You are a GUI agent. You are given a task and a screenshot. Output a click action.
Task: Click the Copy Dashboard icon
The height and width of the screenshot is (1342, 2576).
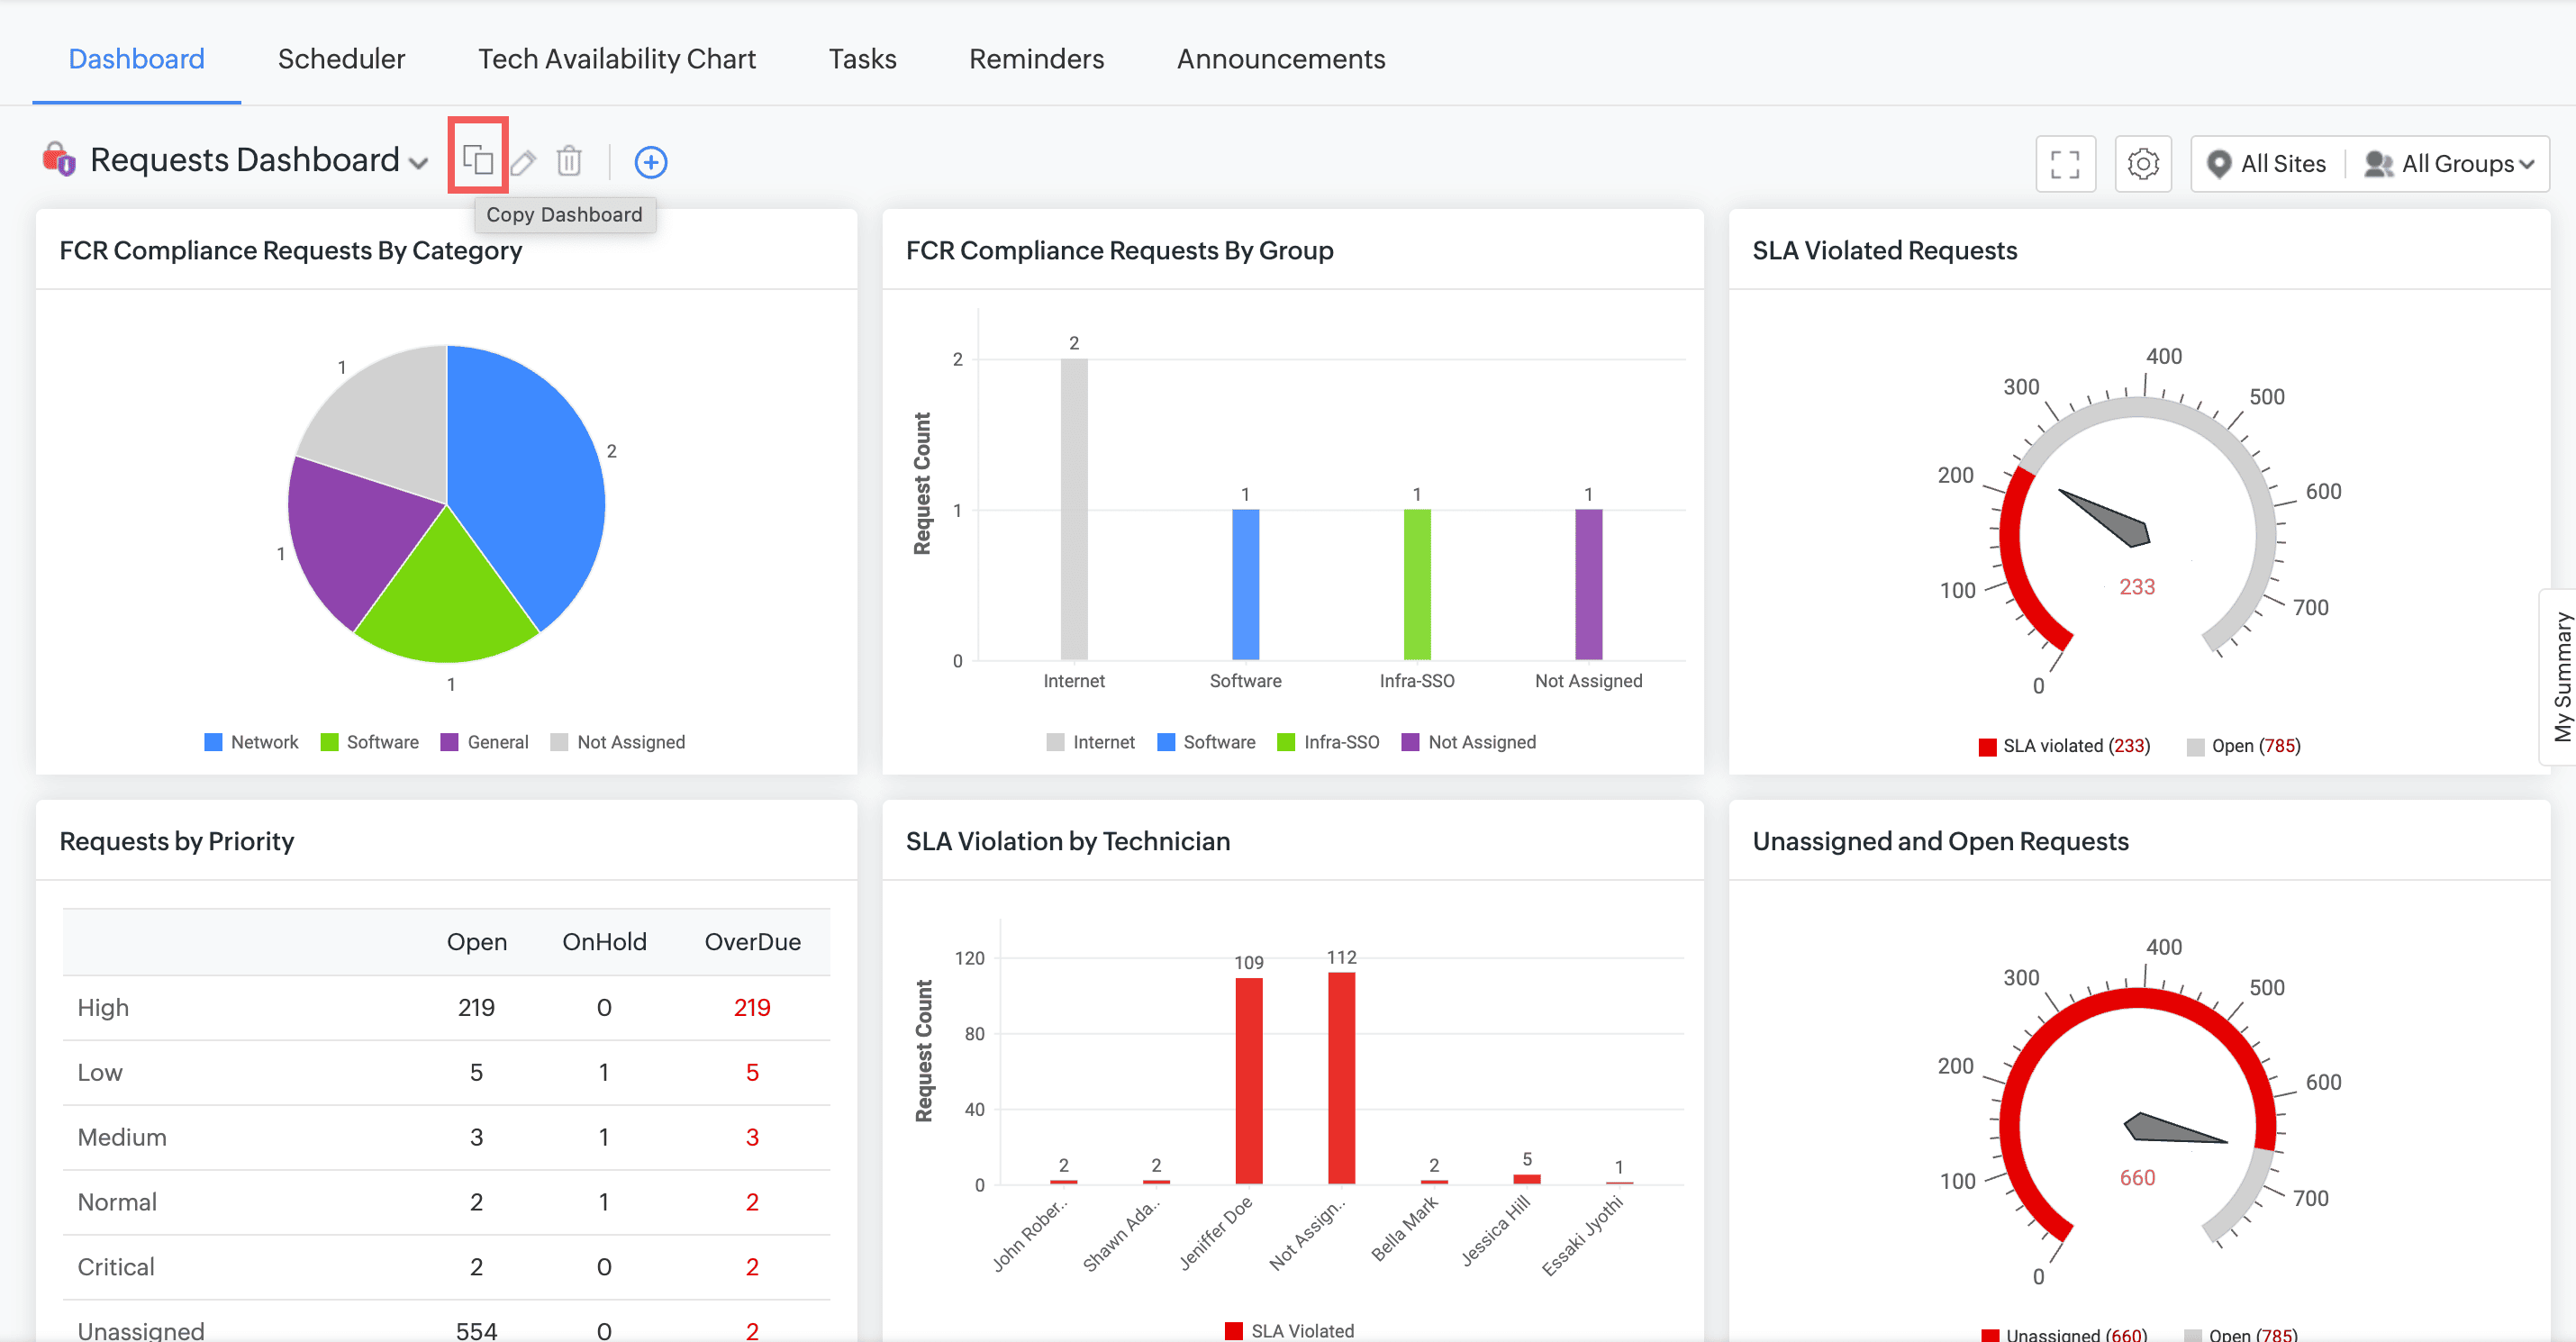click(478, 159)
